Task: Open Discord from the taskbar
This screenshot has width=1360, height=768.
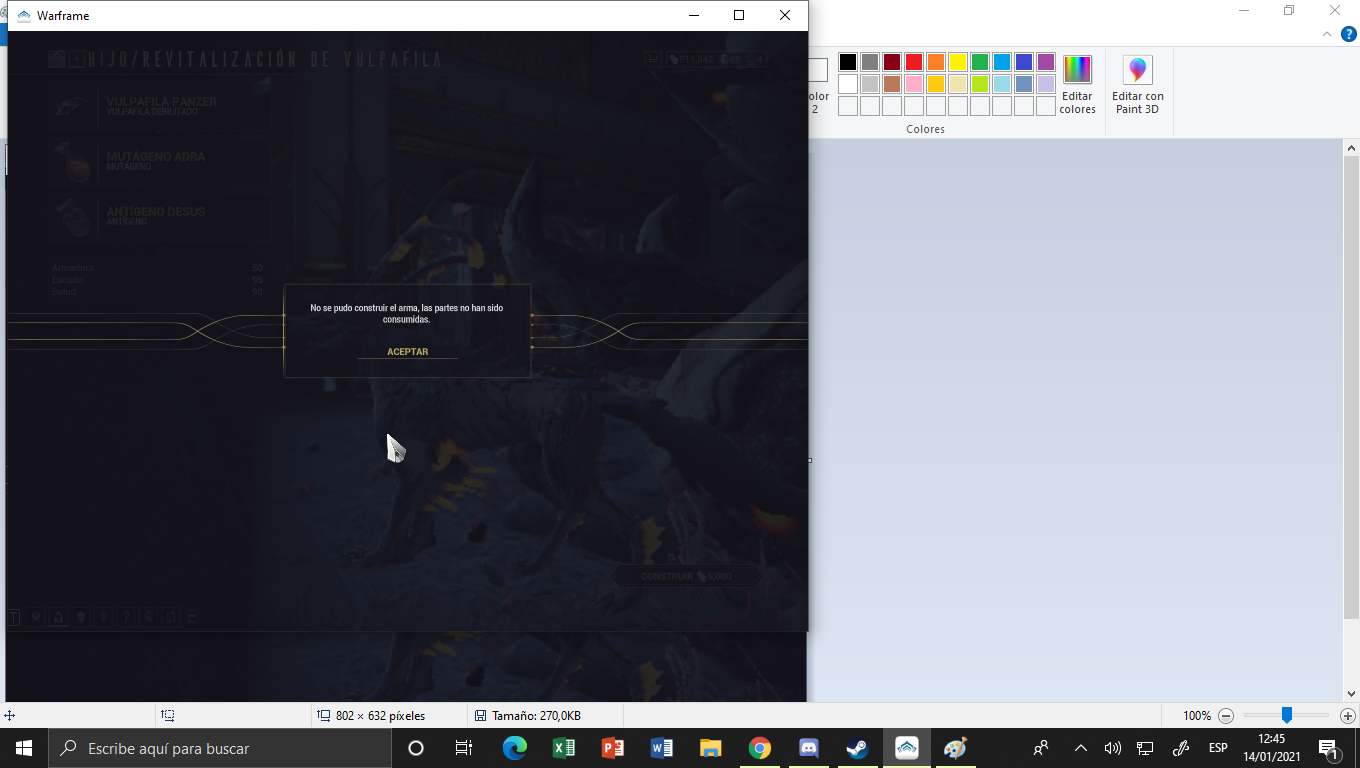Action: click(809, 748)
